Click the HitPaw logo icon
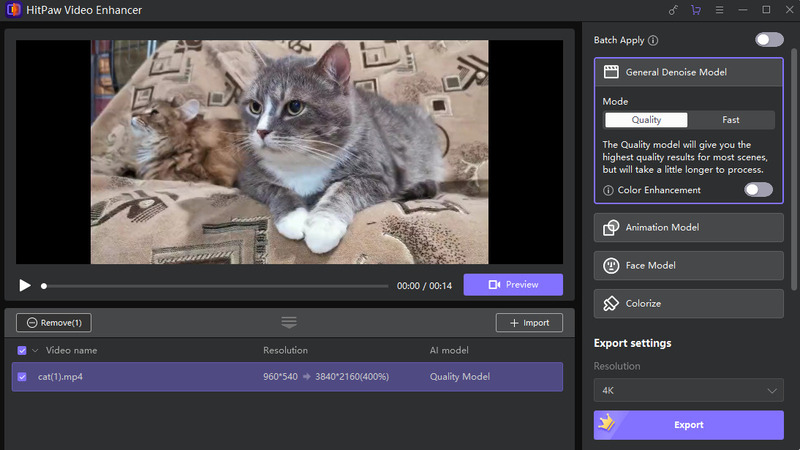800x450 pixels. 14,10
